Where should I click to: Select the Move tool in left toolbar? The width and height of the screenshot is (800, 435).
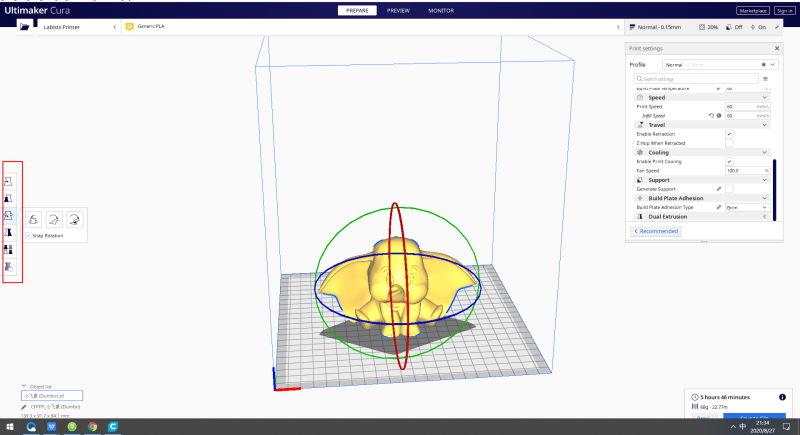(x=8, y=181)
